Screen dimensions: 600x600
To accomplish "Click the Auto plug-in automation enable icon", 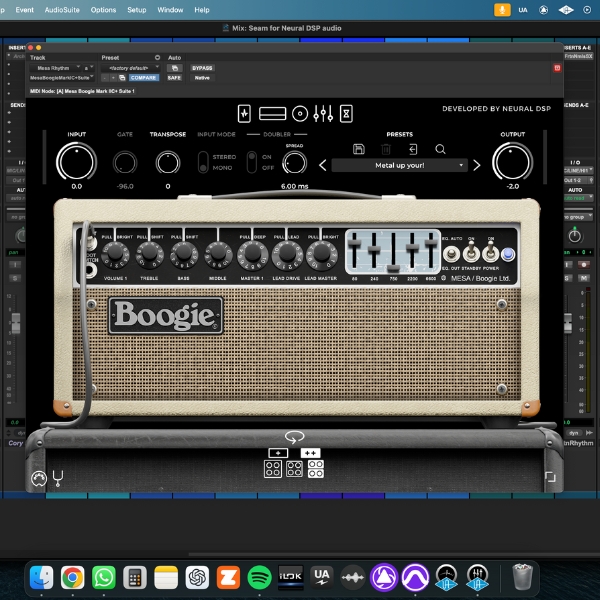I will click(174, 68).
